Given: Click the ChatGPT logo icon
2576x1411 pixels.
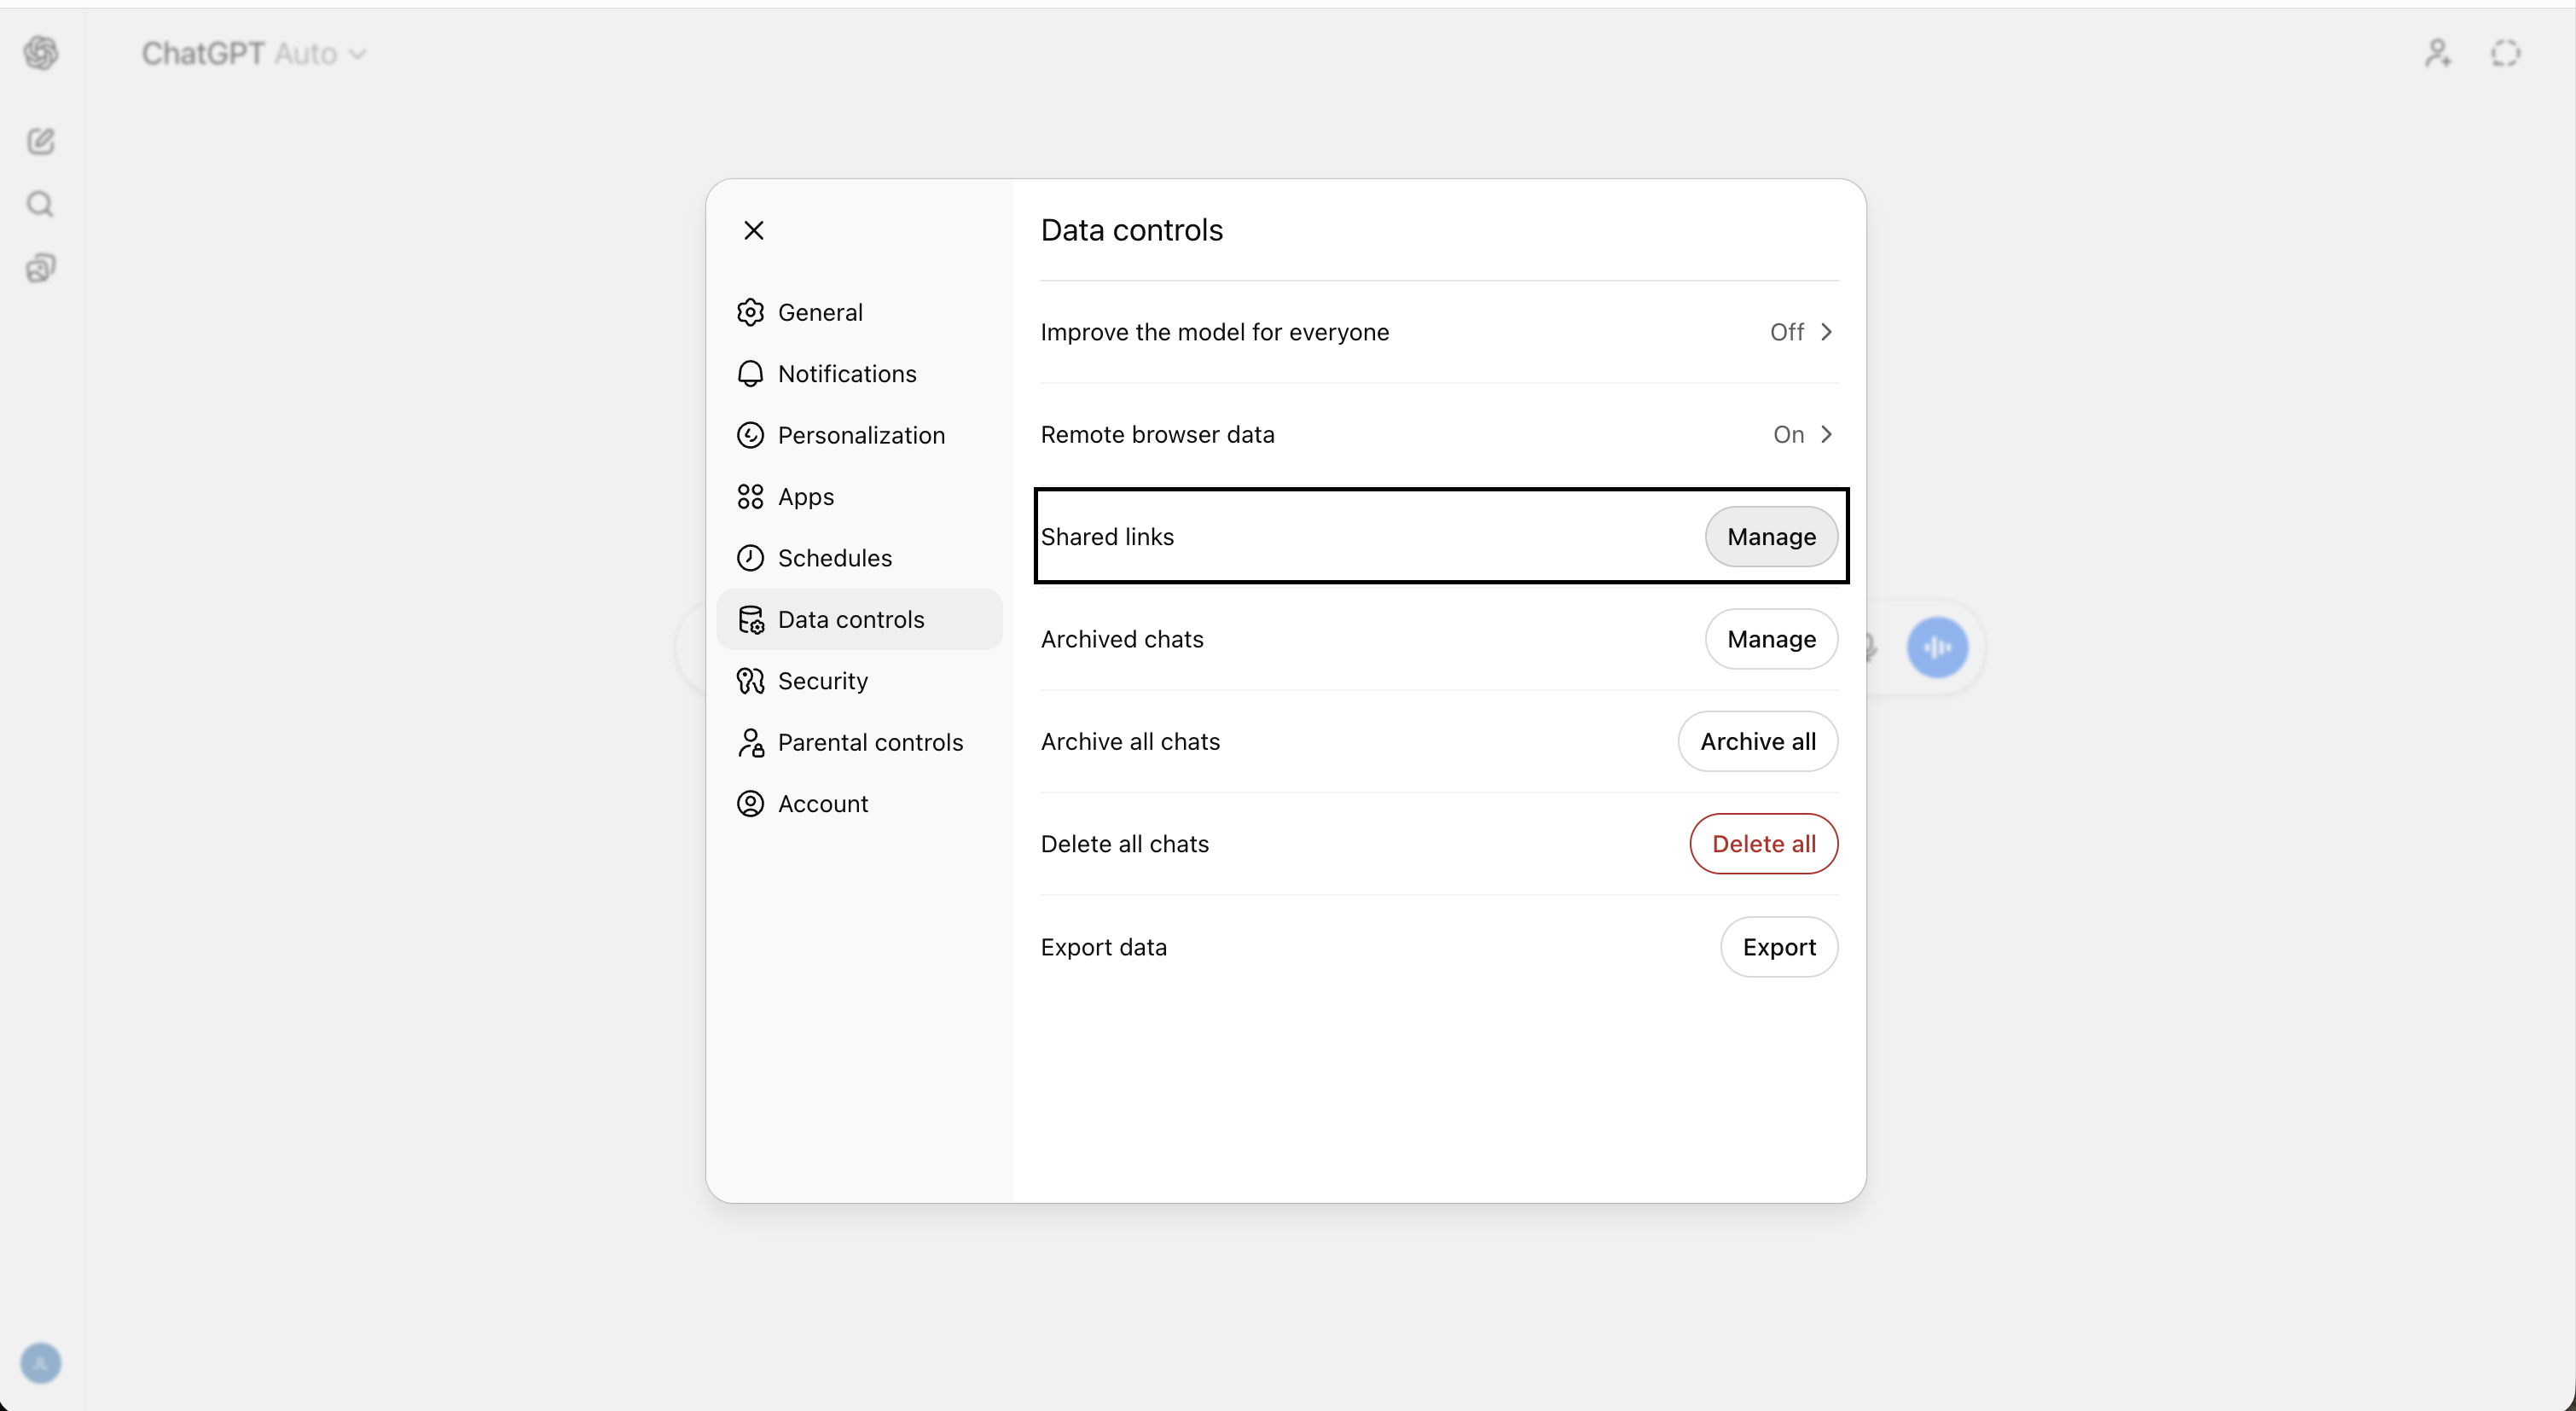Looking at the screenshot, I should pos(41,53).
